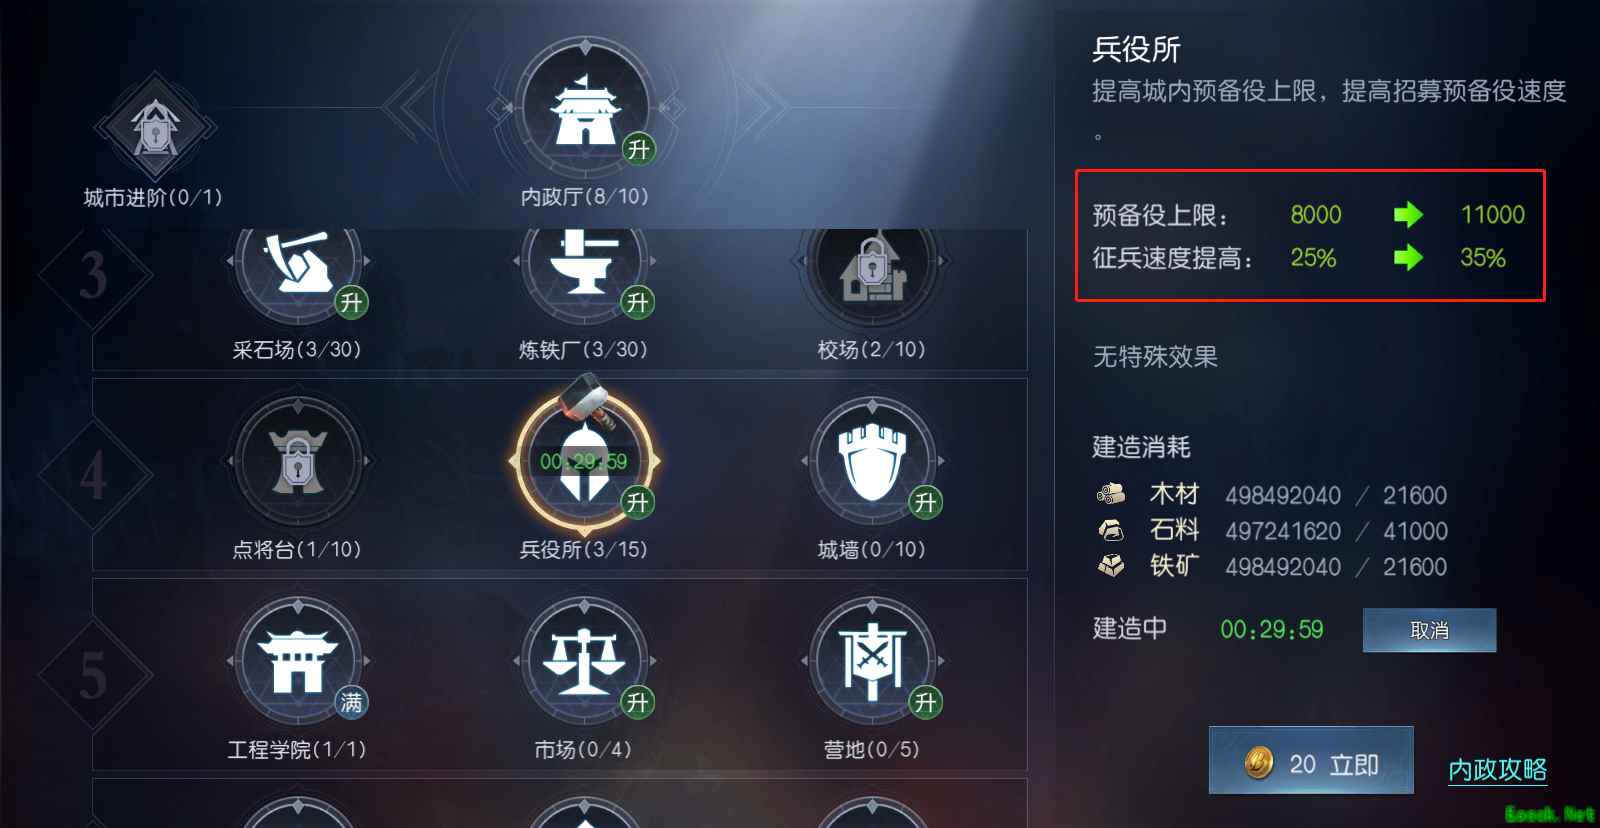Image resolution: width=1600 pixels, height=828 pixels.
Task: Select the 城市进阶 locked icon
Action: coord(155,128)
